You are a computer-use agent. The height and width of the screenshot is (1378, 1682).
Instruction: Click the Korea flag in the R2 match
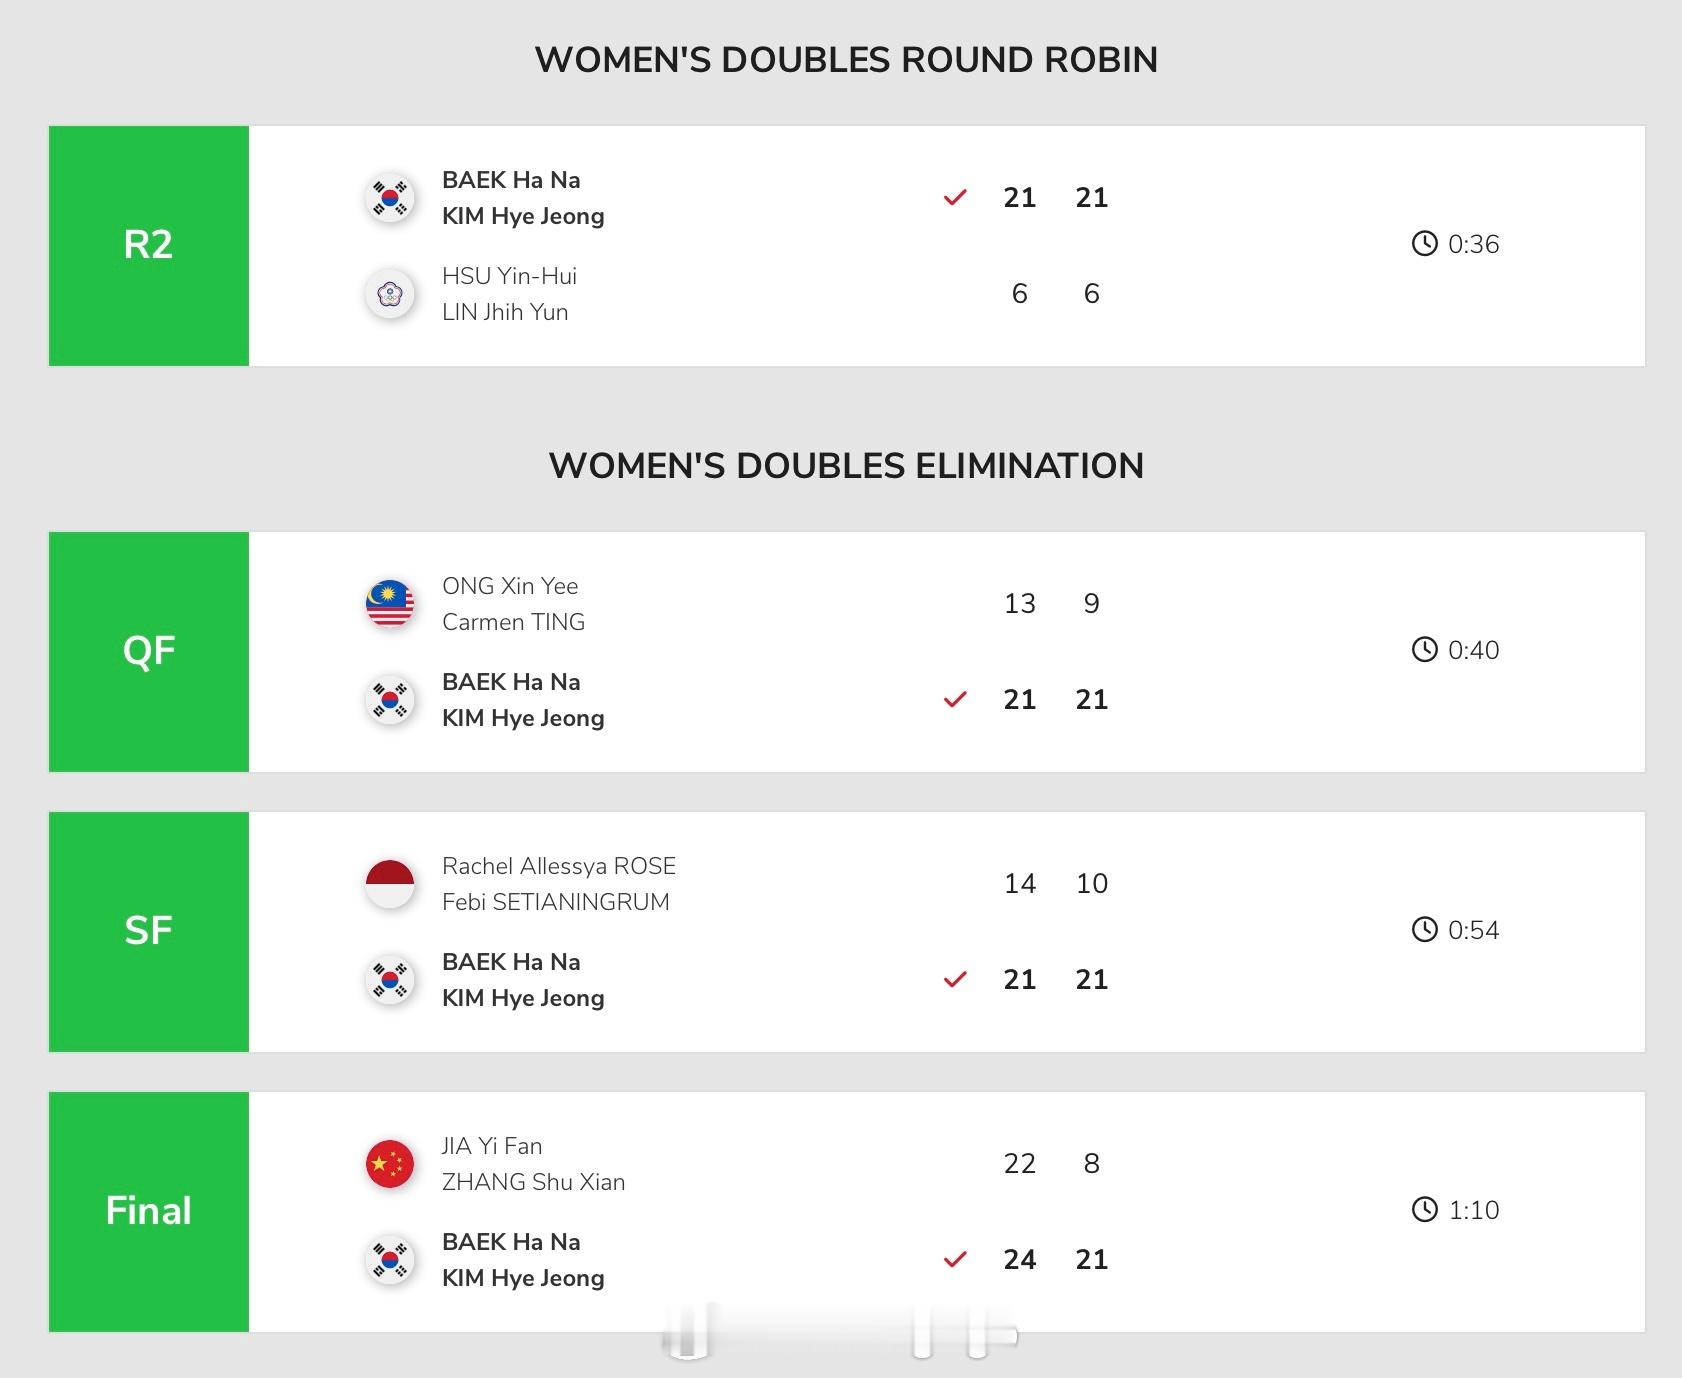click(390, 198)
